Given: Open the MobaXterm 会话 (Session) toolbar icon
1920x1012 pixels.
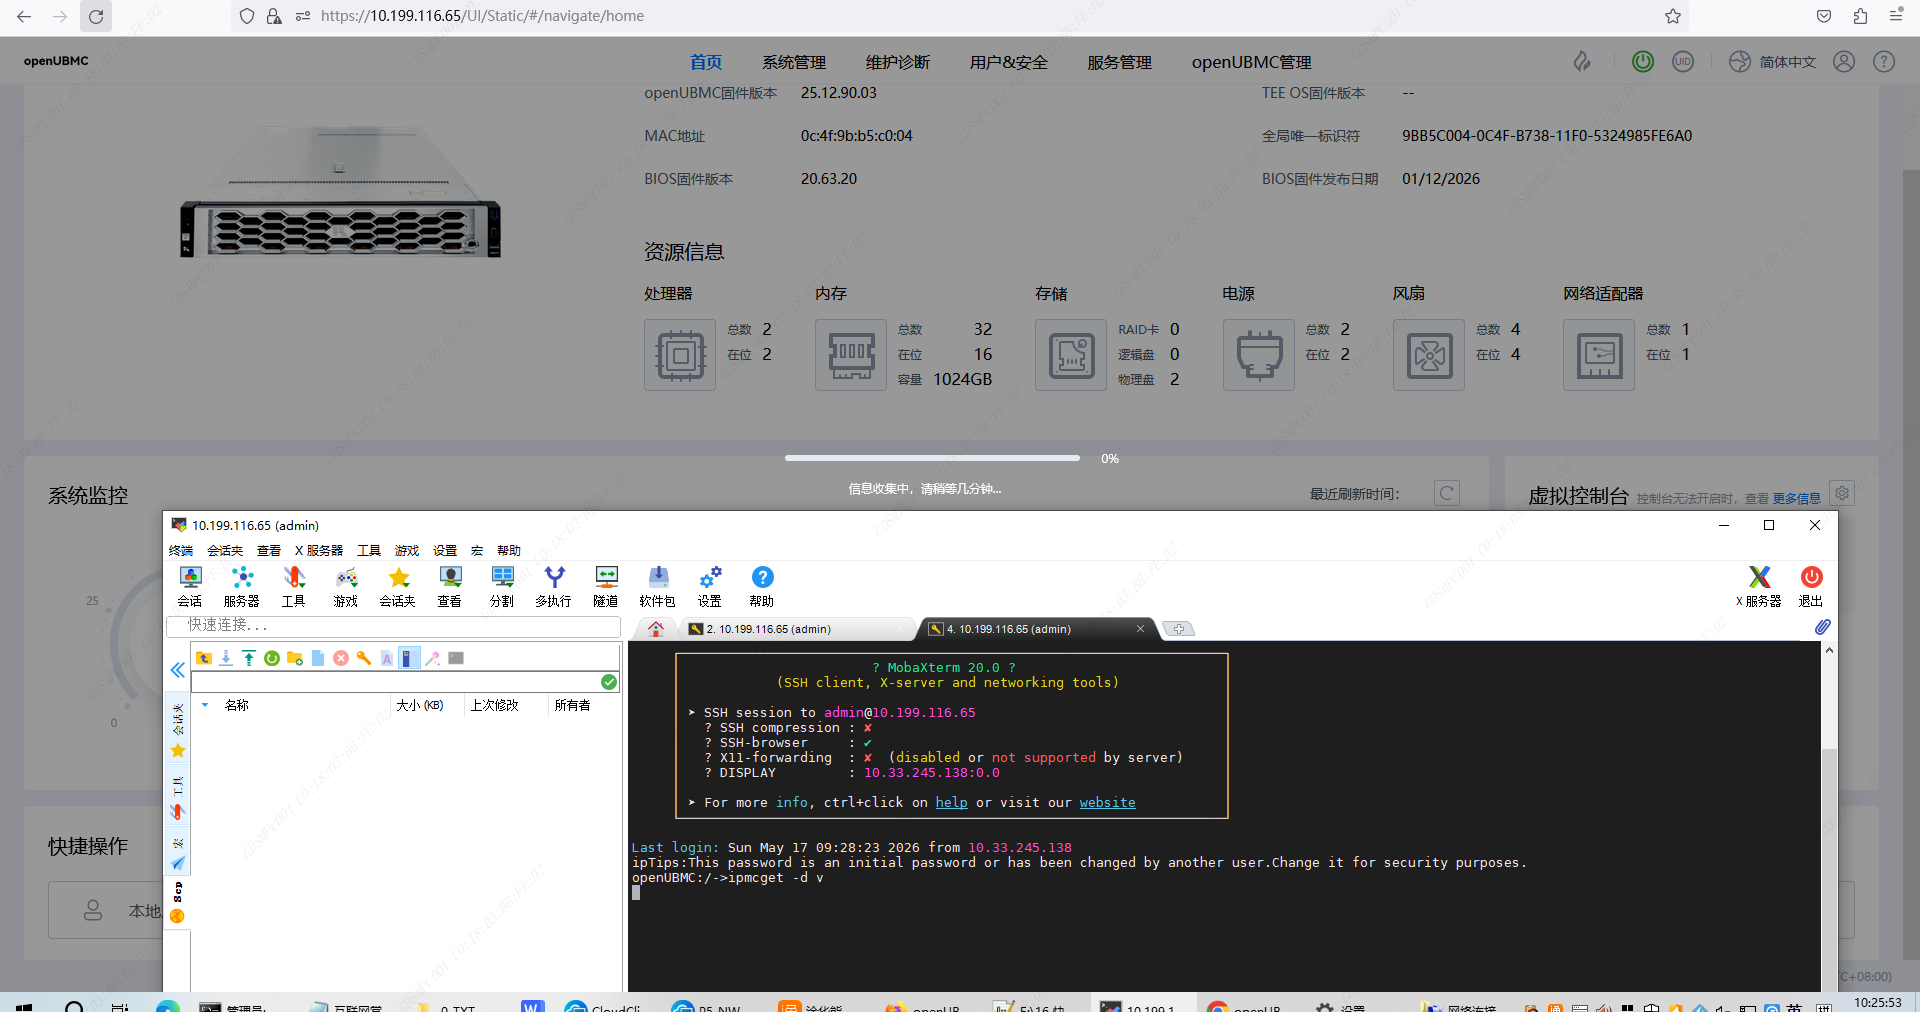Looking at the screenshot, I should click(x=190, y=586).
